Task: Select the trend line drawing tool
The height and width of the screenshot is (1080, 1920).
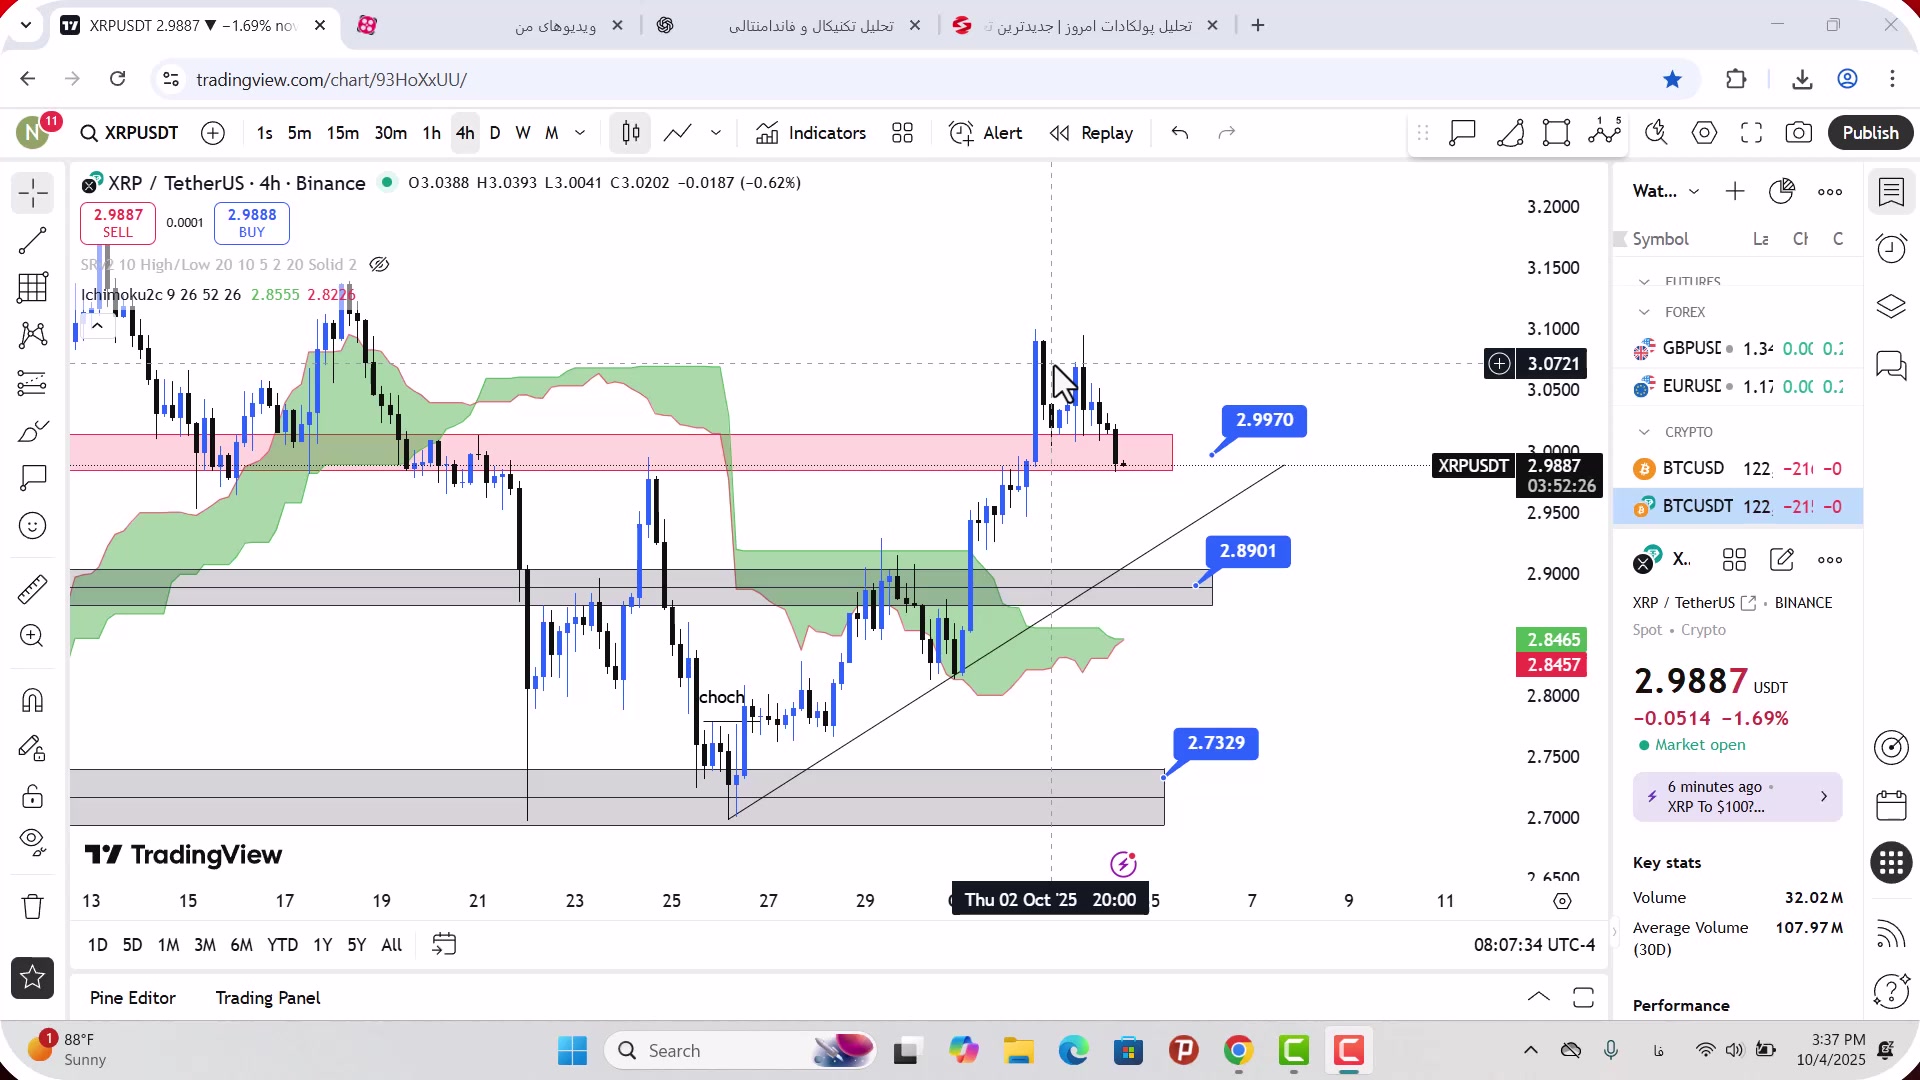Action: click(33, 240)
